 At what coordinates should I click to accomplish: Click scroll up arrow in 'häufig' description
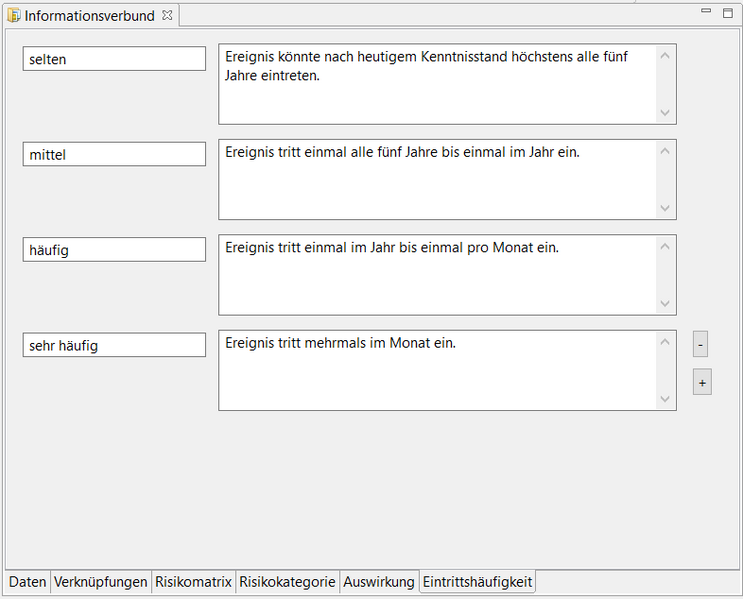pos(665,246)
